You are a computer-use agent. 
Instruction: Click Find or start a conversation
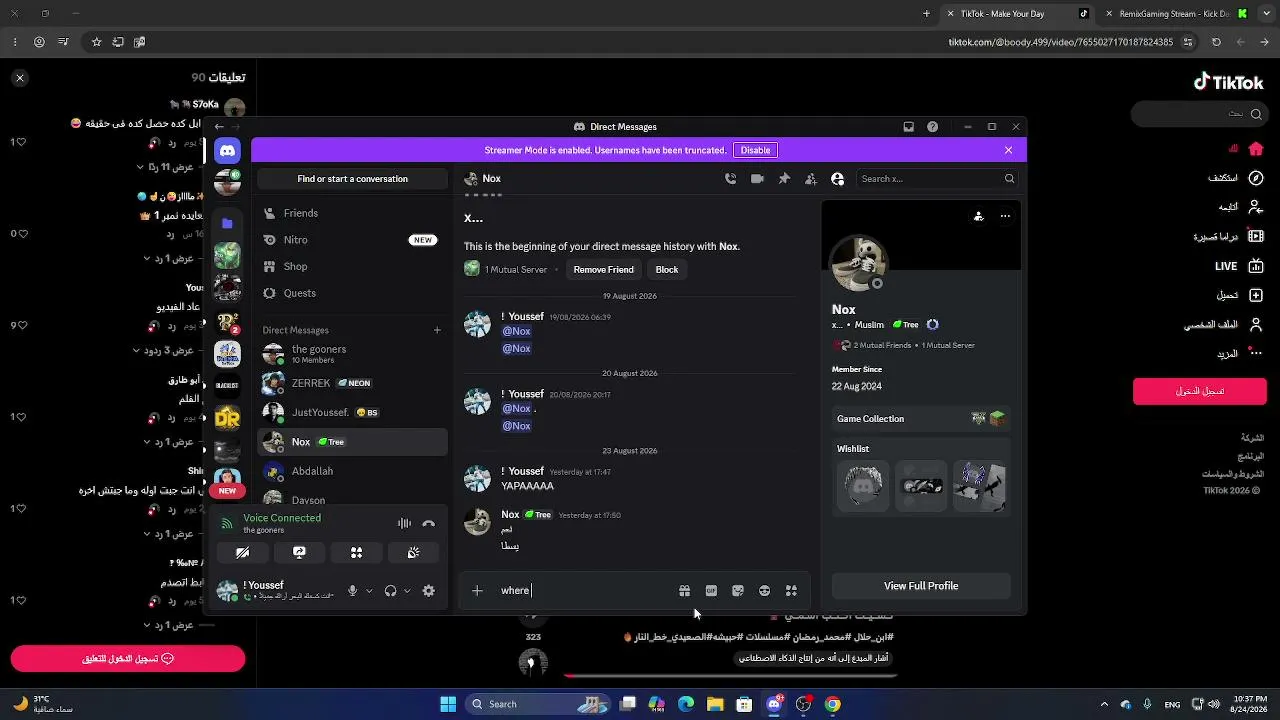(x=352, y=179)
